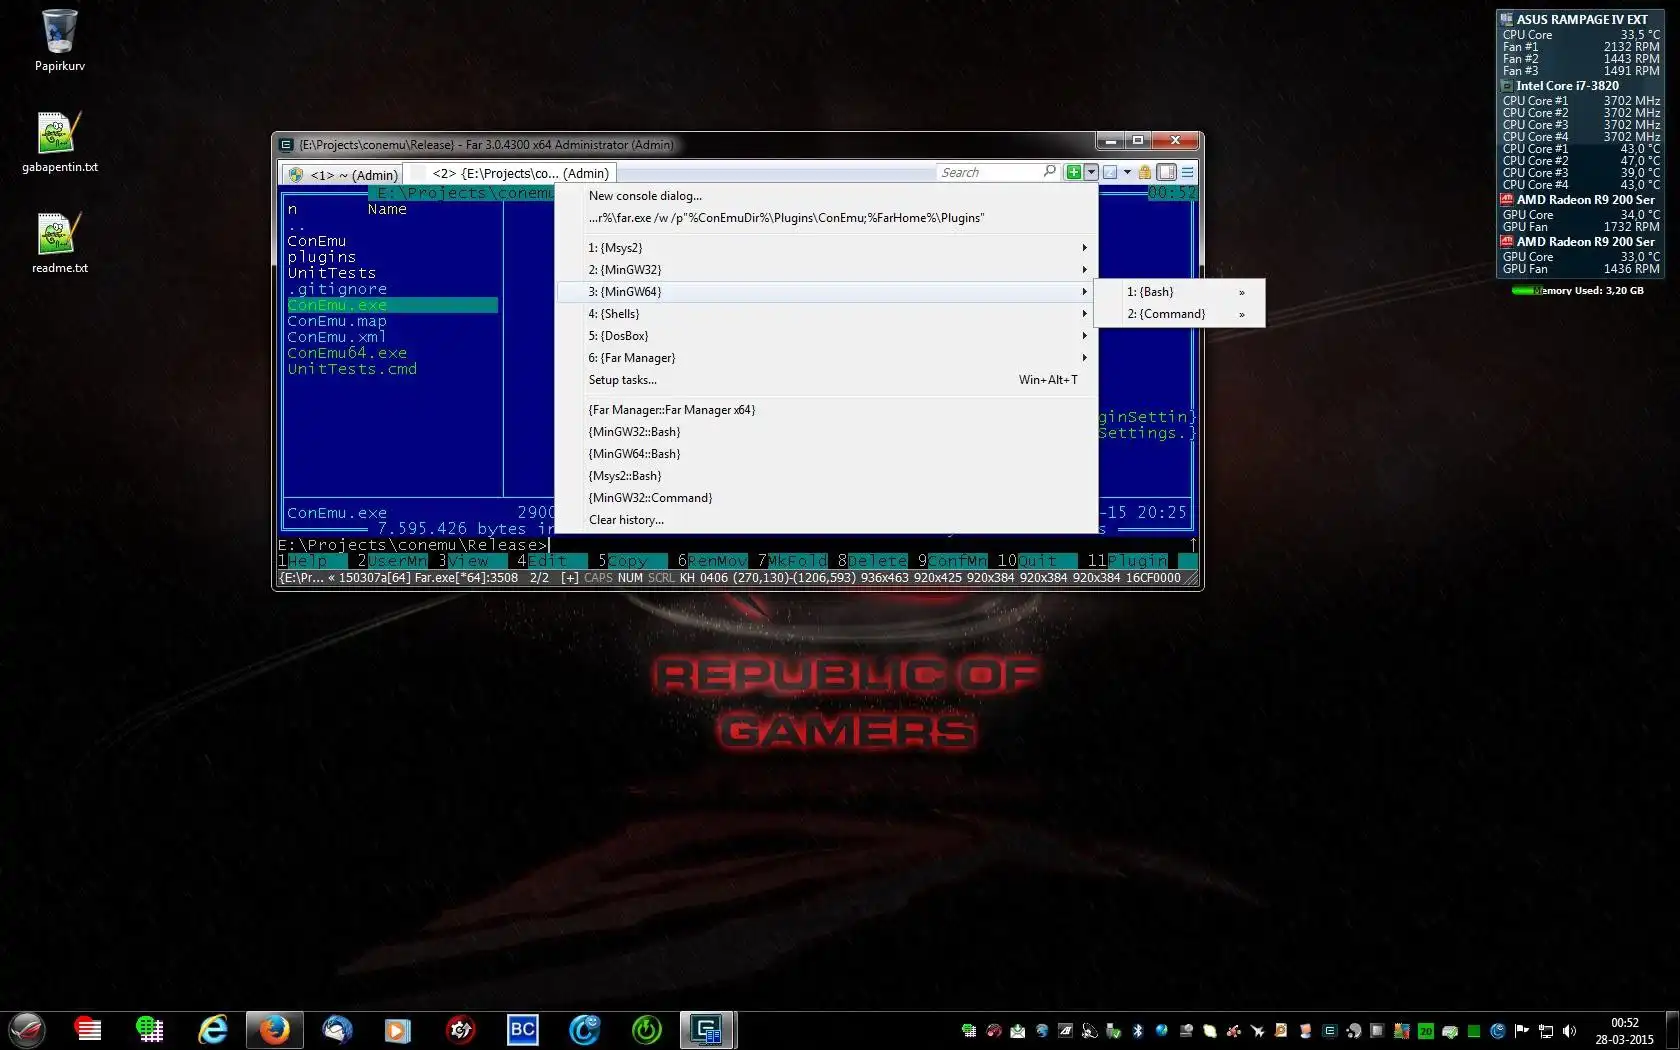The height and width of the screenshot is (1050, 1680).
Task: Select 2: {Command} in the MinGW64 submenu
Action: pos(1180,314)
